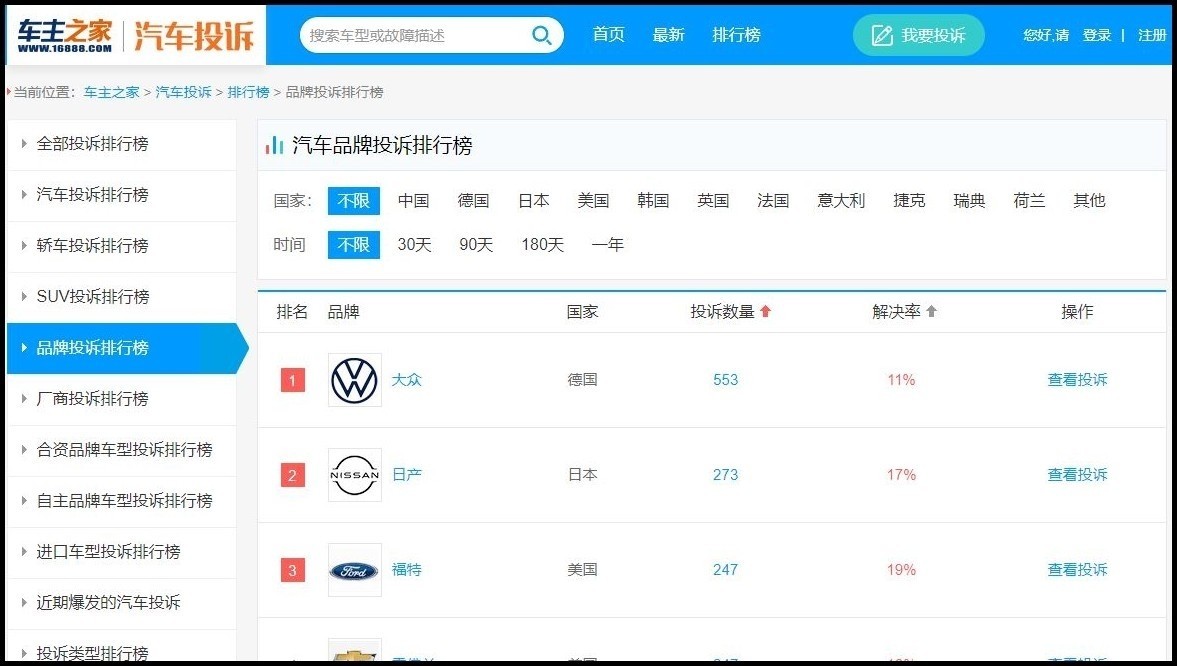Filter country by 日本
This screenshot has width=1177, height=666.
click(534, 201)
